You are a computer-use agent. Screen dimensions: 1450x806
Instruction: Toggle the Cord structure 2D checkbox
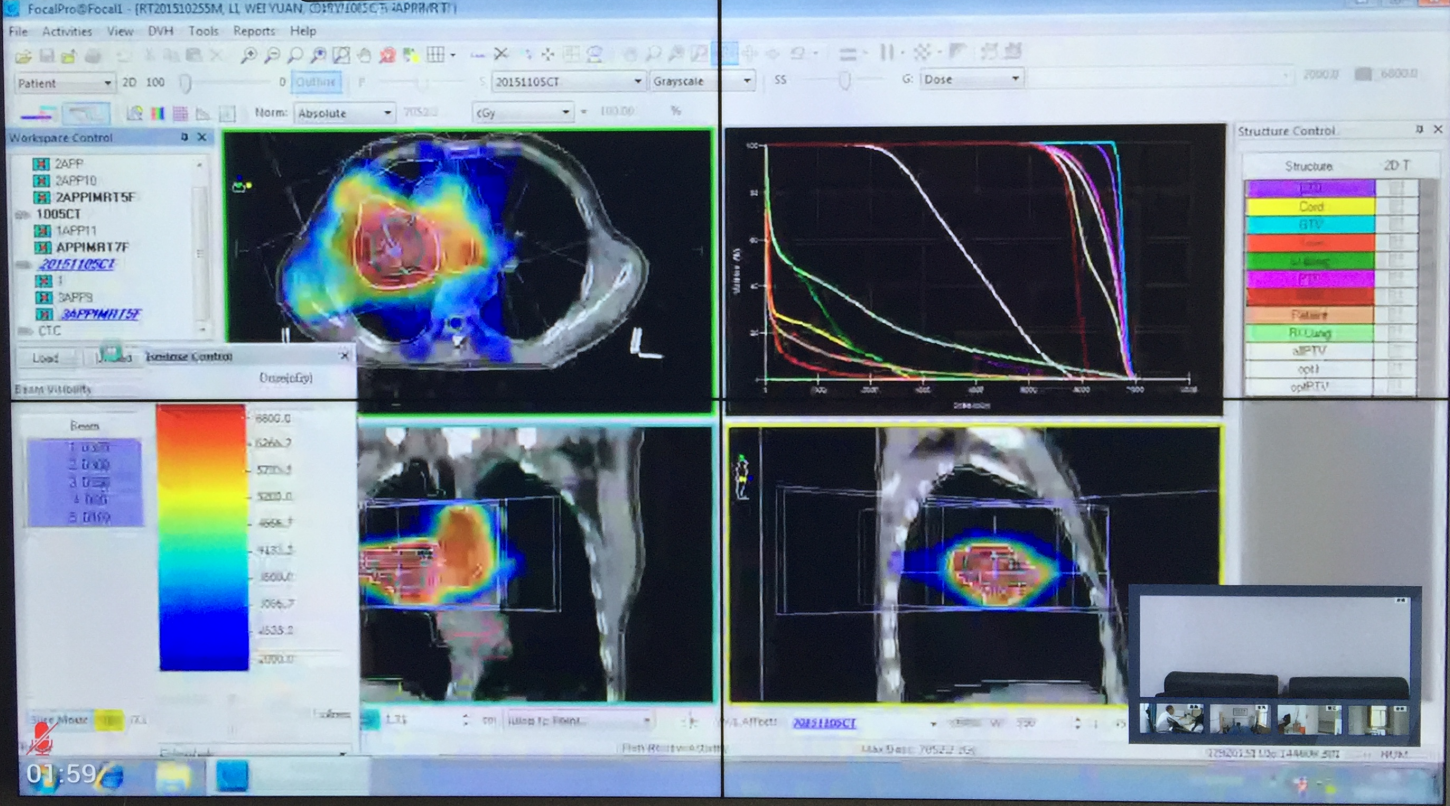click(x=1395, y=207)
